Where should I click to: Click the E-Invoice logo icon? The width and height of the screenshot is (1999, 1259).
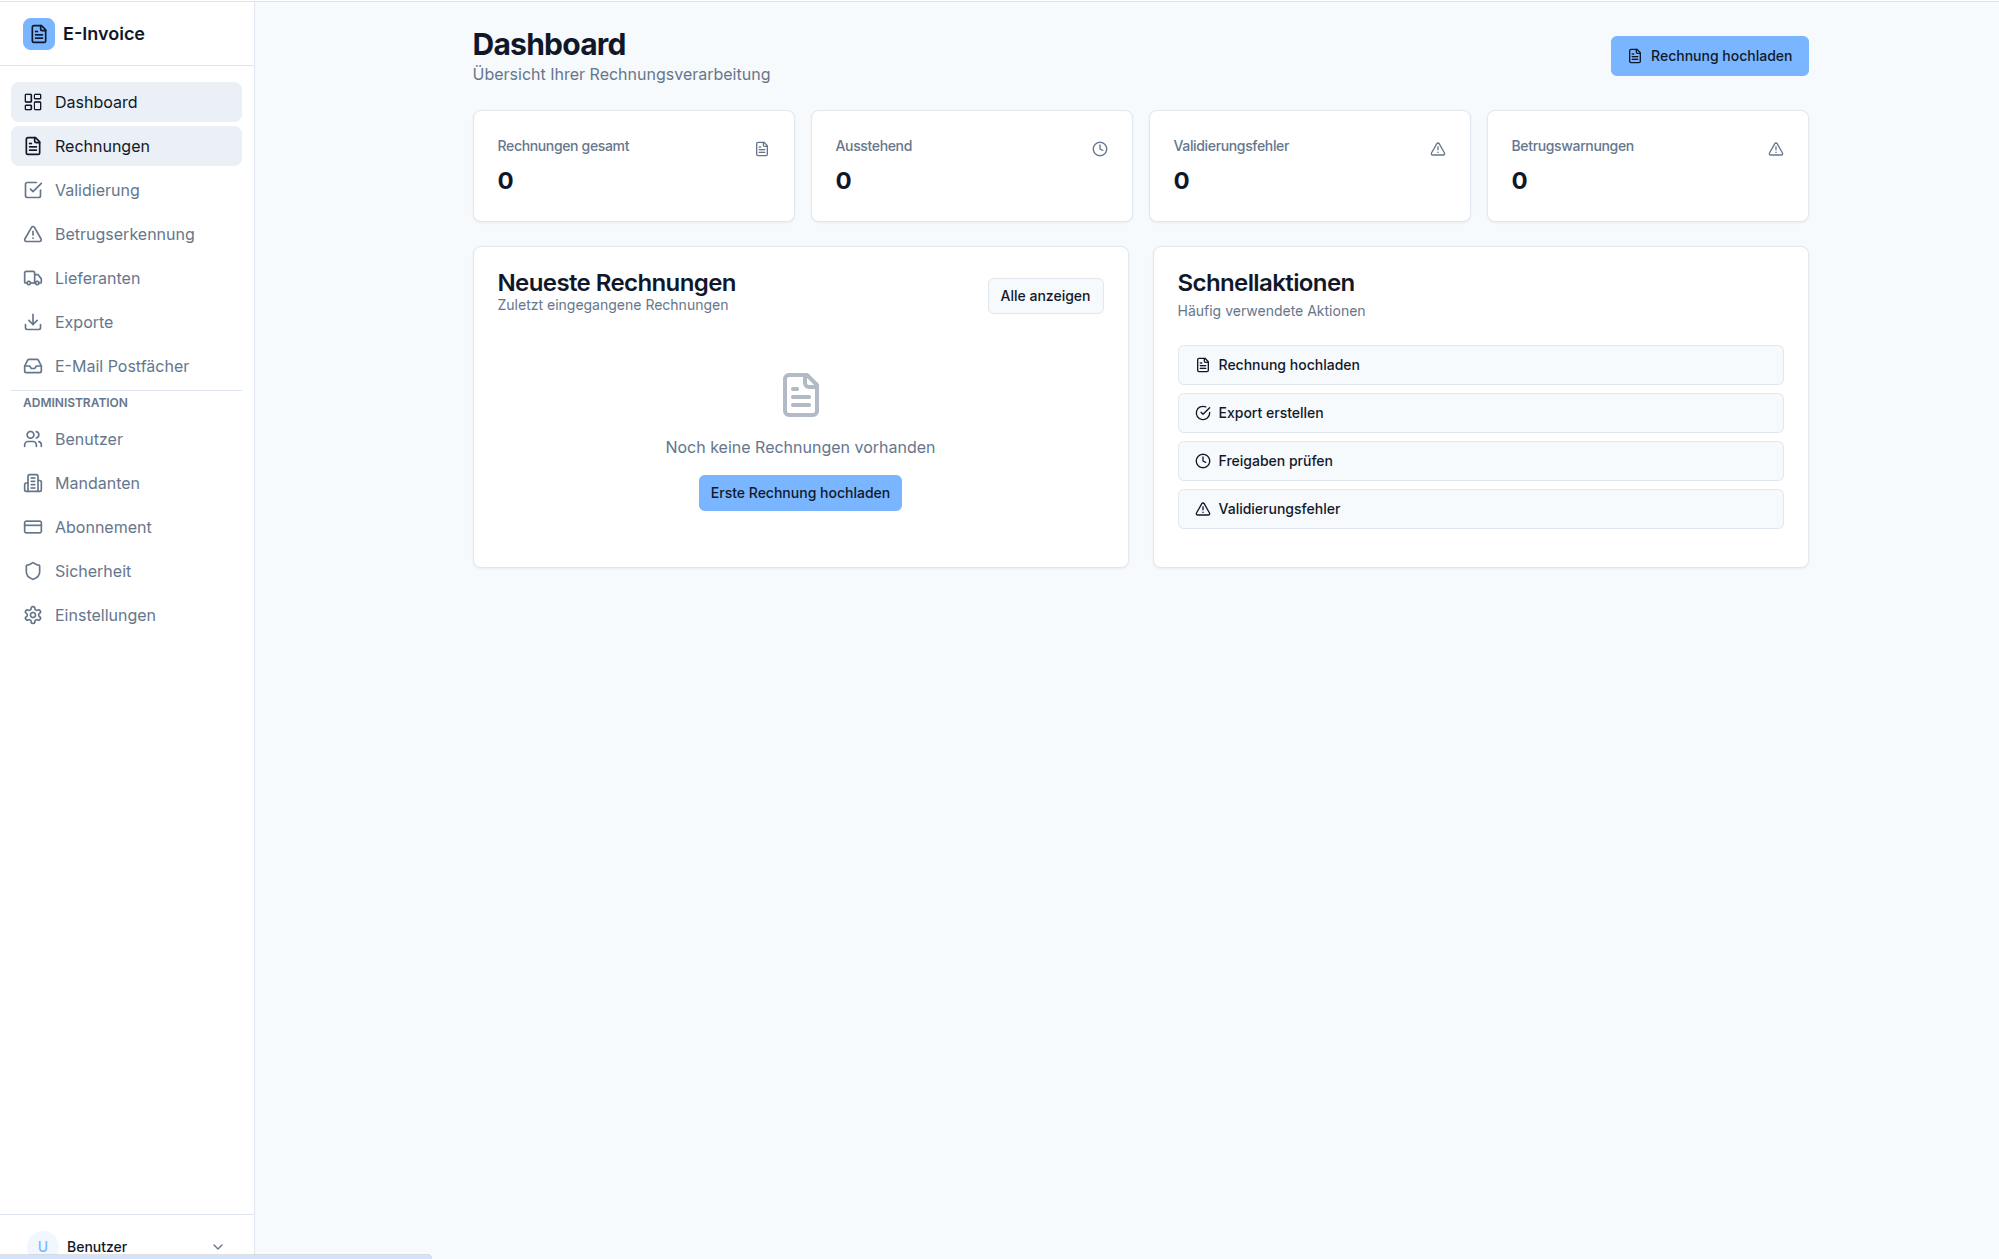coord(38,34)
